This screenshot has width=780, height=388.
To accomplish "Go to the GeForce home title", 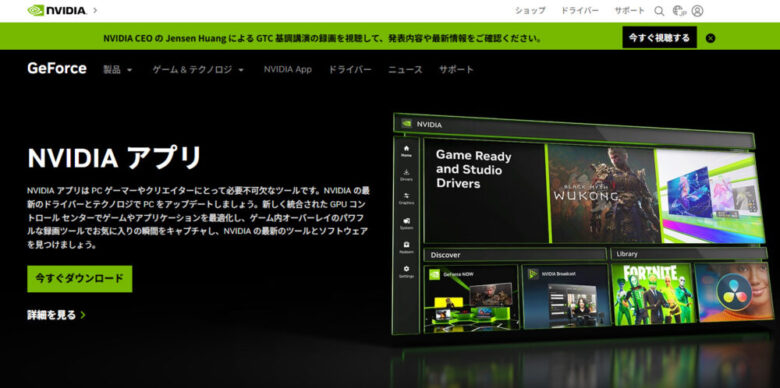I will pyautogui.click(x=57, y=68).
